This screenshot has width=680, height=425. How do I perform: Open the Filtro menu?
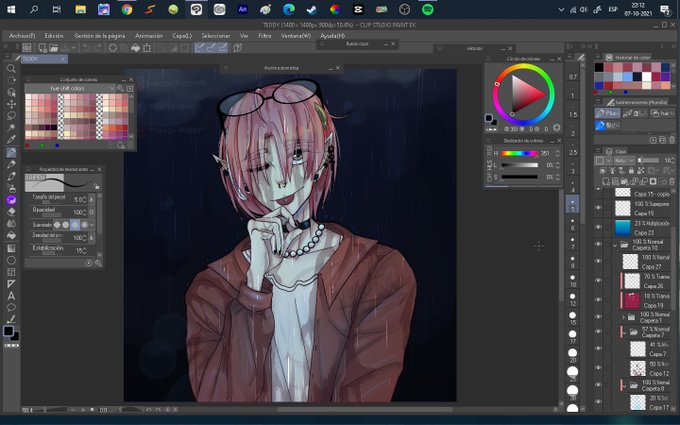pyautogui.click(x=265, y=36)
